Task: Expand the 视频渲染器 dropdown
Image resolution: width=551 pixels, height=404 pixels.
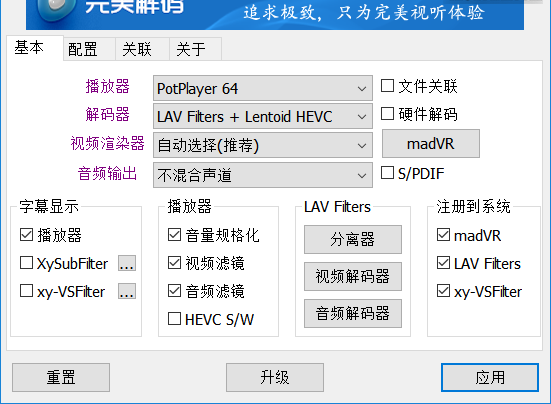Action: click(262, 145)
